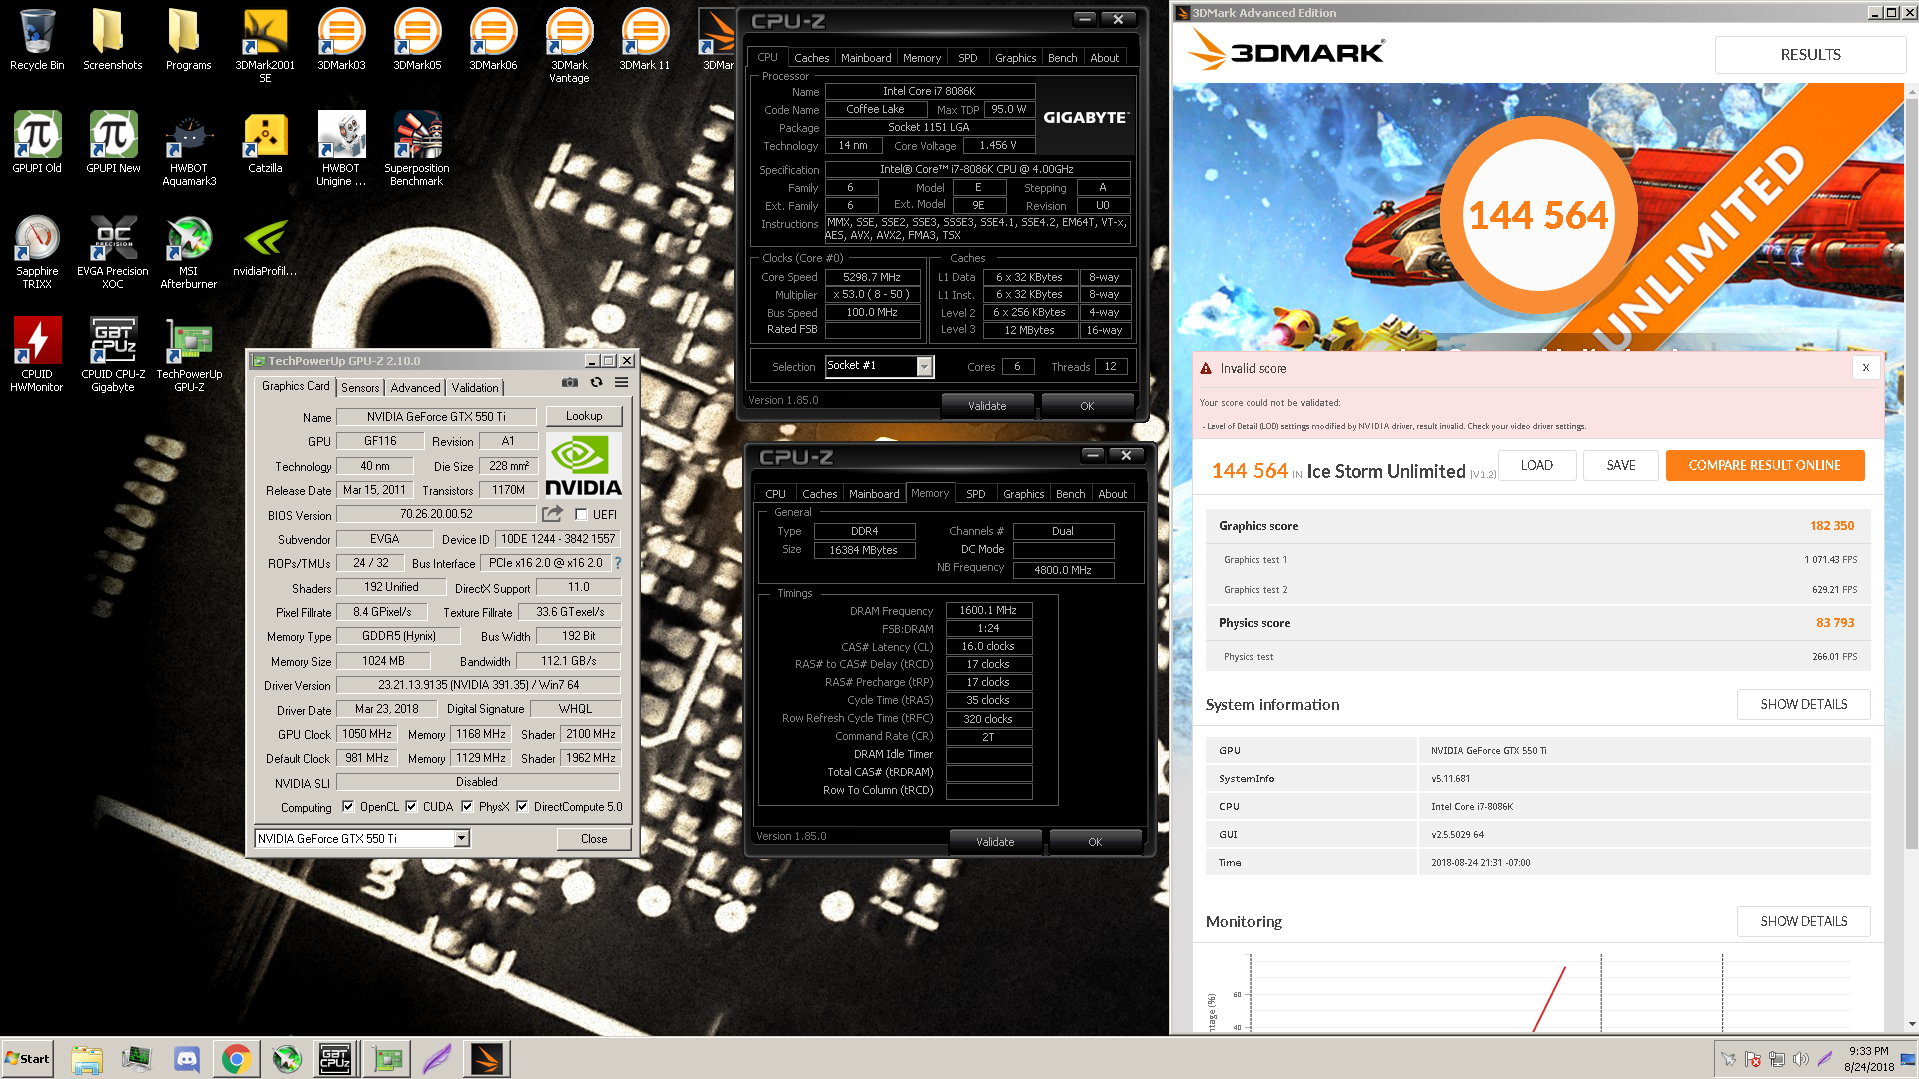Open Sapphire TRIXX shortcut
The image size is (1919, 1079).
coord(37,252)
